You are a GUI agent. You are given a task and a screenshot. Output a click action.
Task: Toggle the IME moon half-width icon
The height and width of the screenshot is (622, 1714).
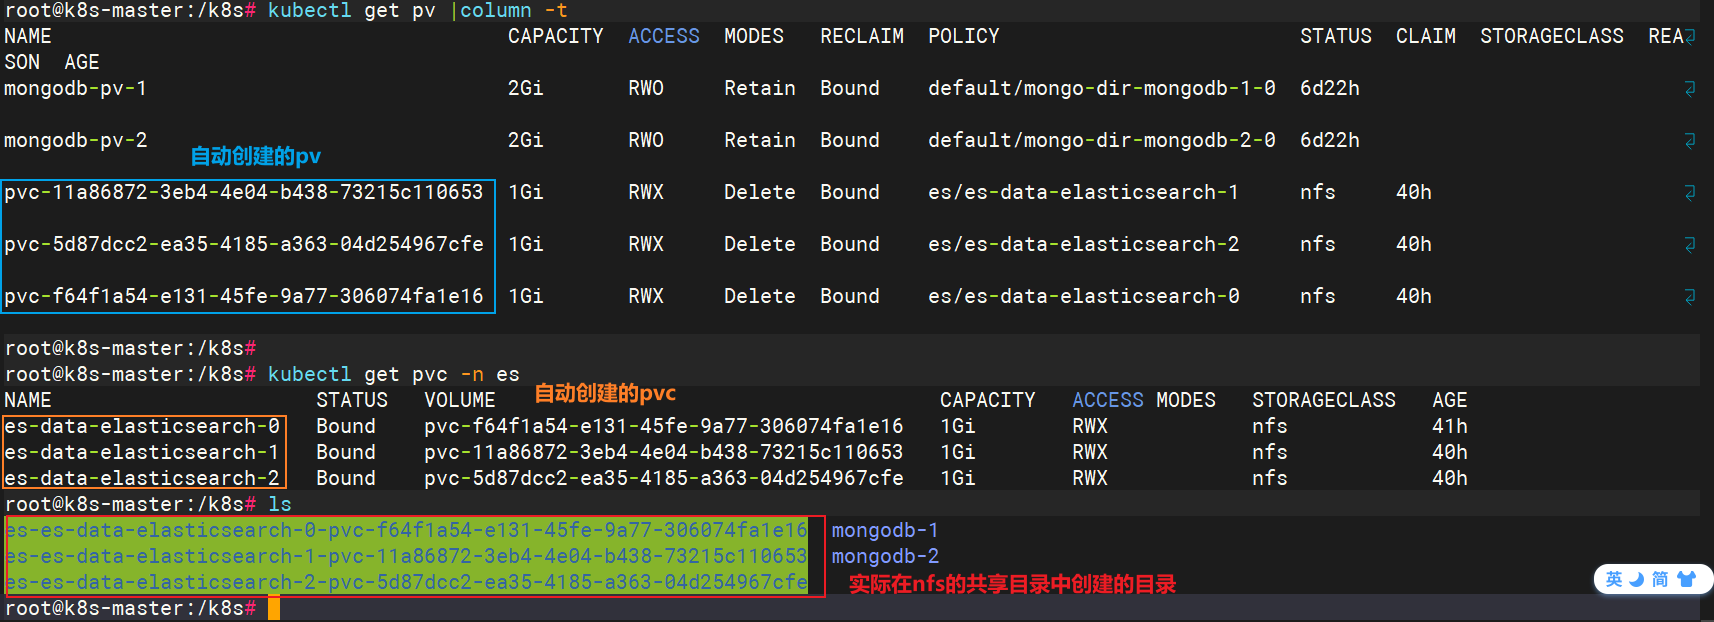coord(1637,579)
